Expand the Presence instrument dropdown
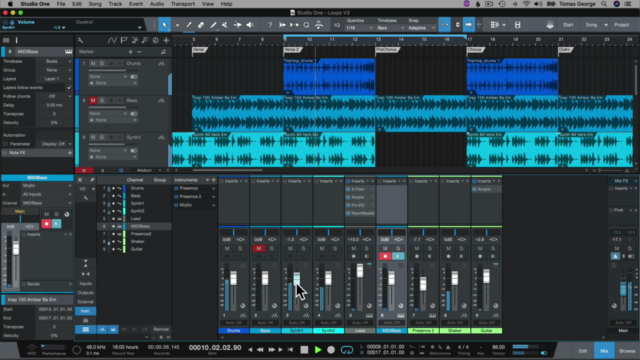The width and height of the screenshot is (640, 360). click(213, 189)
